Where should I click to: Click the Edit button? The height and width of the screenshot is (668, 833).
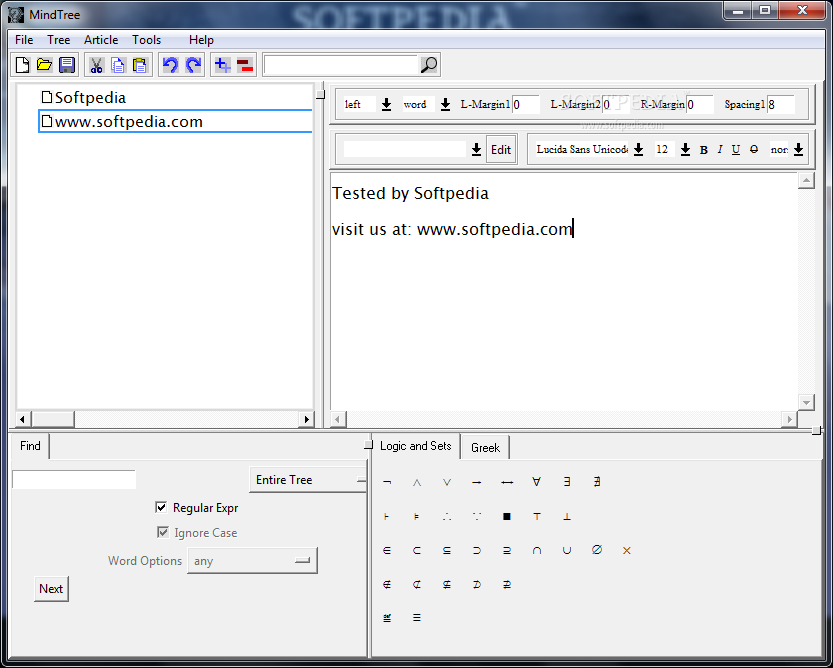click(501, 150)
